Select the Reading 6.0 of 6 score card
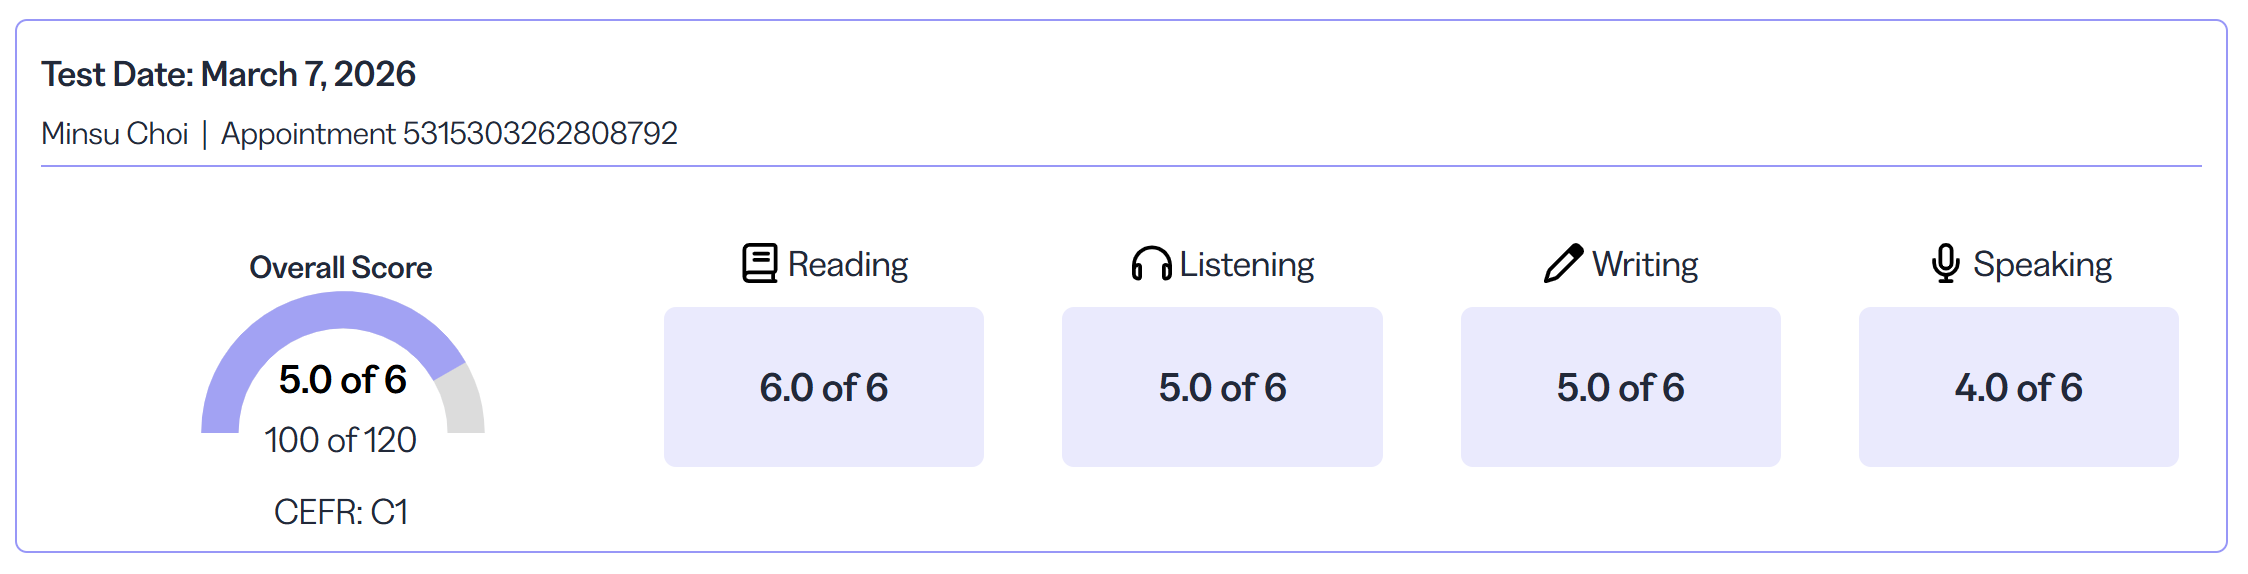Viewport: 2248px width, 574px height. tap(824, 387)
